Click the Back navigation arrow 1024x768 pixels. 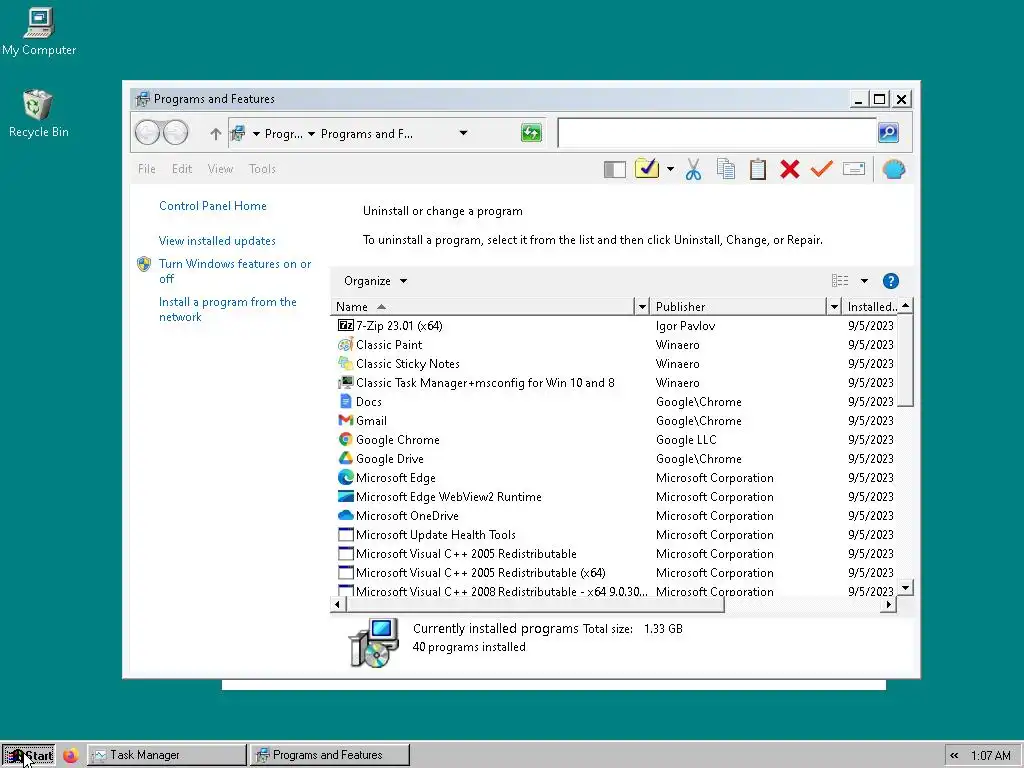point(148,133)
